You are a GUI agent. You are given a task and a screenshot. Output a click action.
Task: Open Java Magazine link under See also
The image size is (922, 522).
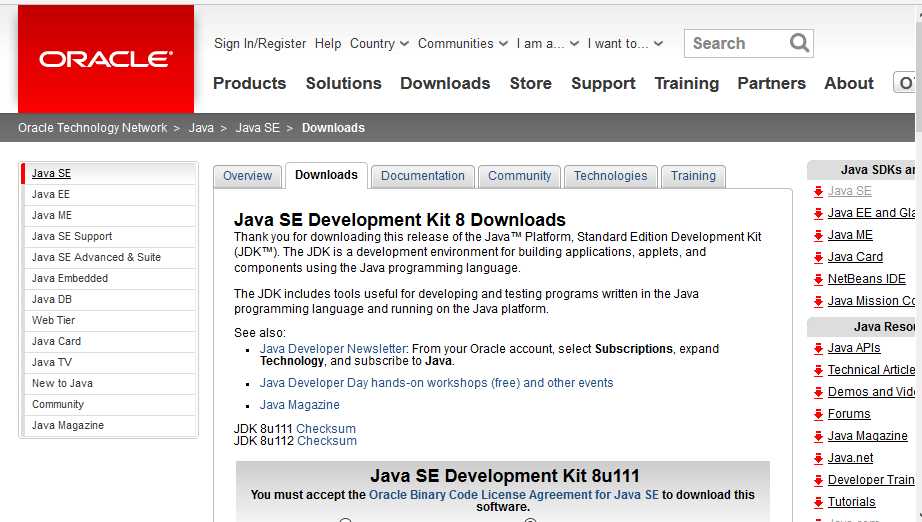point(300,405)
